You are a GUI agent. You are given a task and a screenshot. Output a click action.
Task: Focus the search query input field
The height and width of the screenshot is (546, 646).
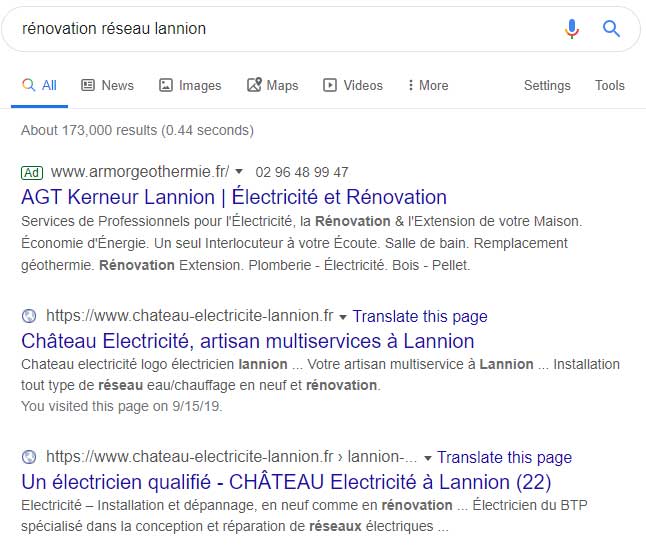coord(284,29)
